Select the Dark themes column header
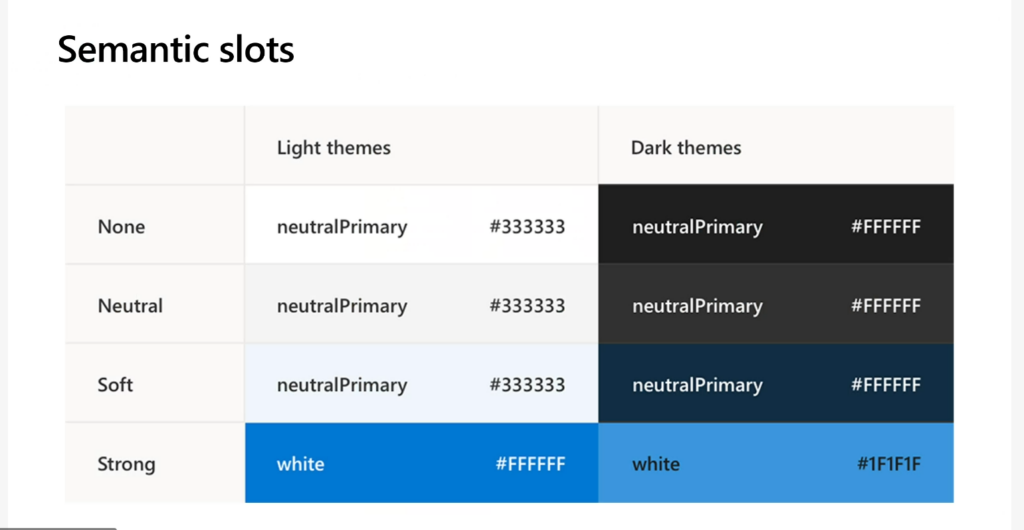 coord(686,148)
